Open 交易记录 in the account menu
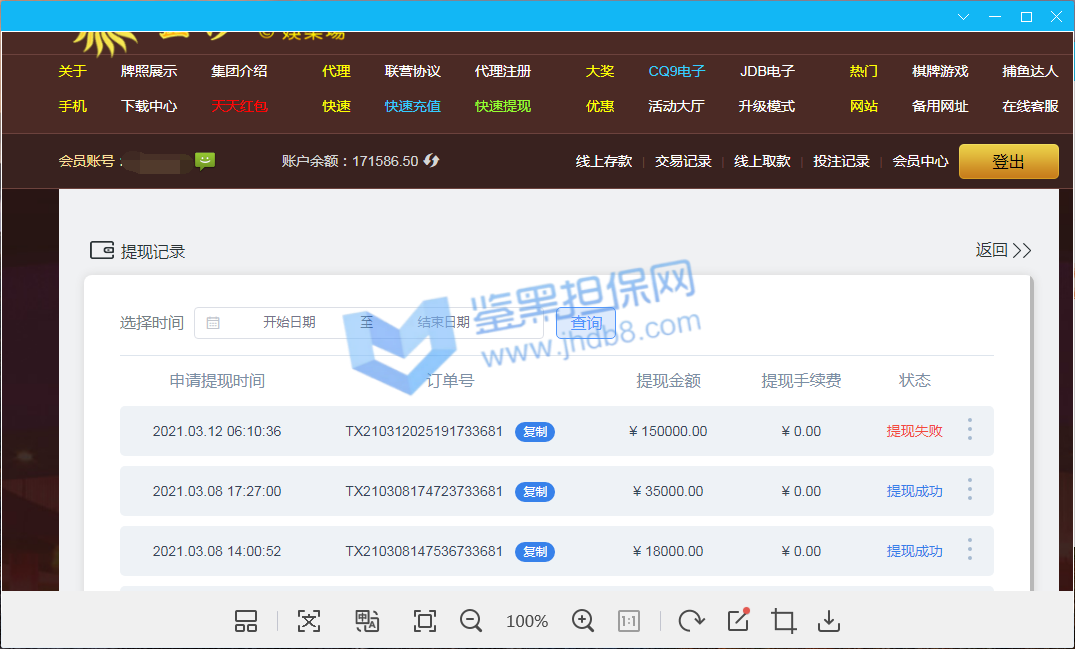 (x=683, y=161)
